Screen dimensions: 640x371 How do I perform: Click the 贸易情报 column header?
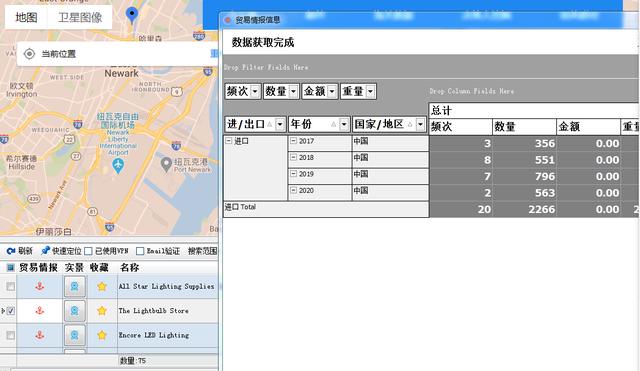[x=38, y=268]
